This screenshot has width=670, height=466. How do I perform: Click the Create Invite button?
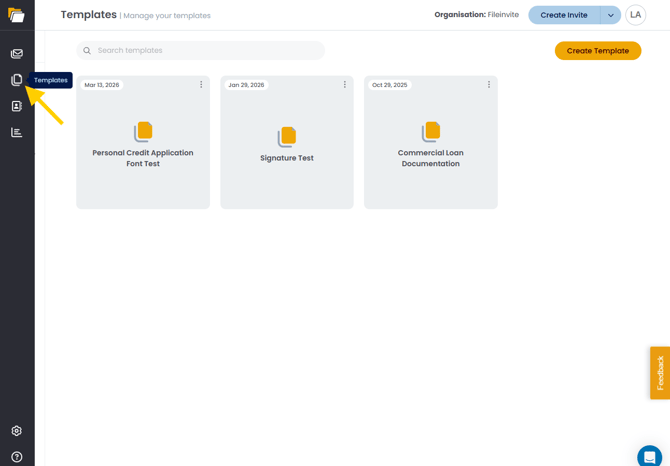click(564, 15)
